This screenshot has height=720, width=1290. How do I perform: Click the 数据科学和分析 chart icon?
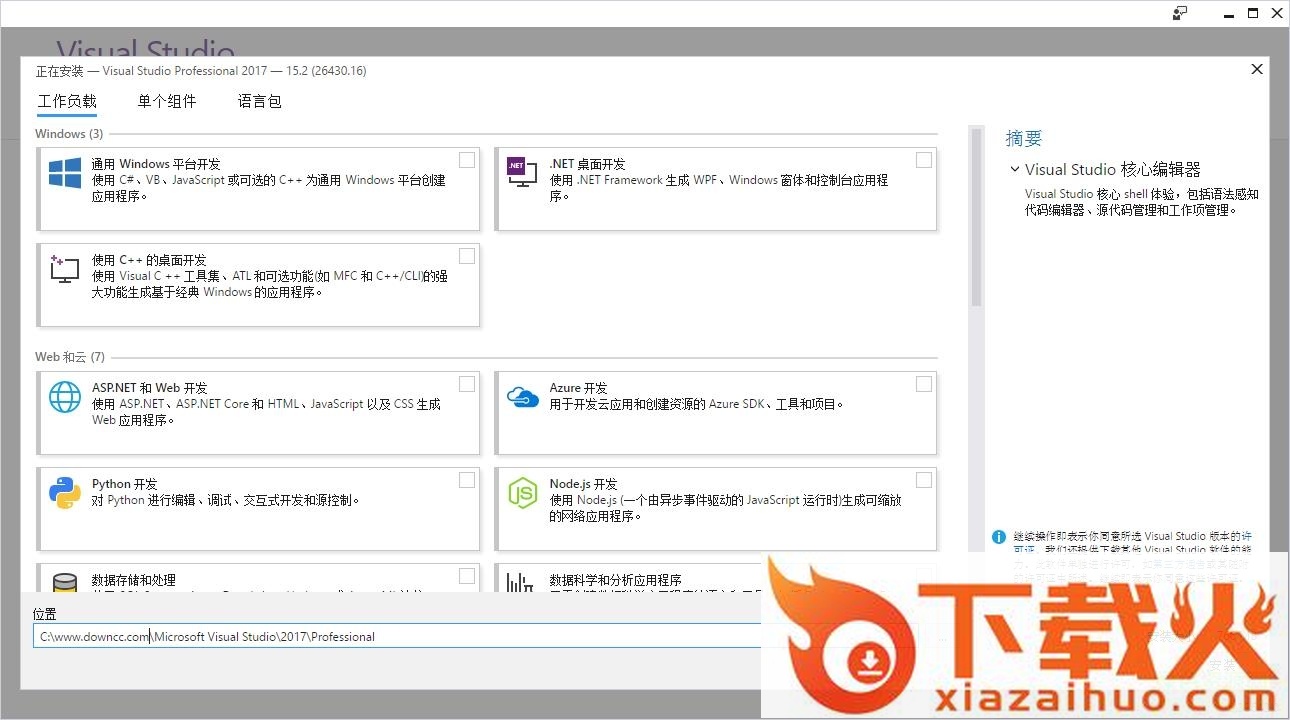pyautogui.click(x=521, y=583)
